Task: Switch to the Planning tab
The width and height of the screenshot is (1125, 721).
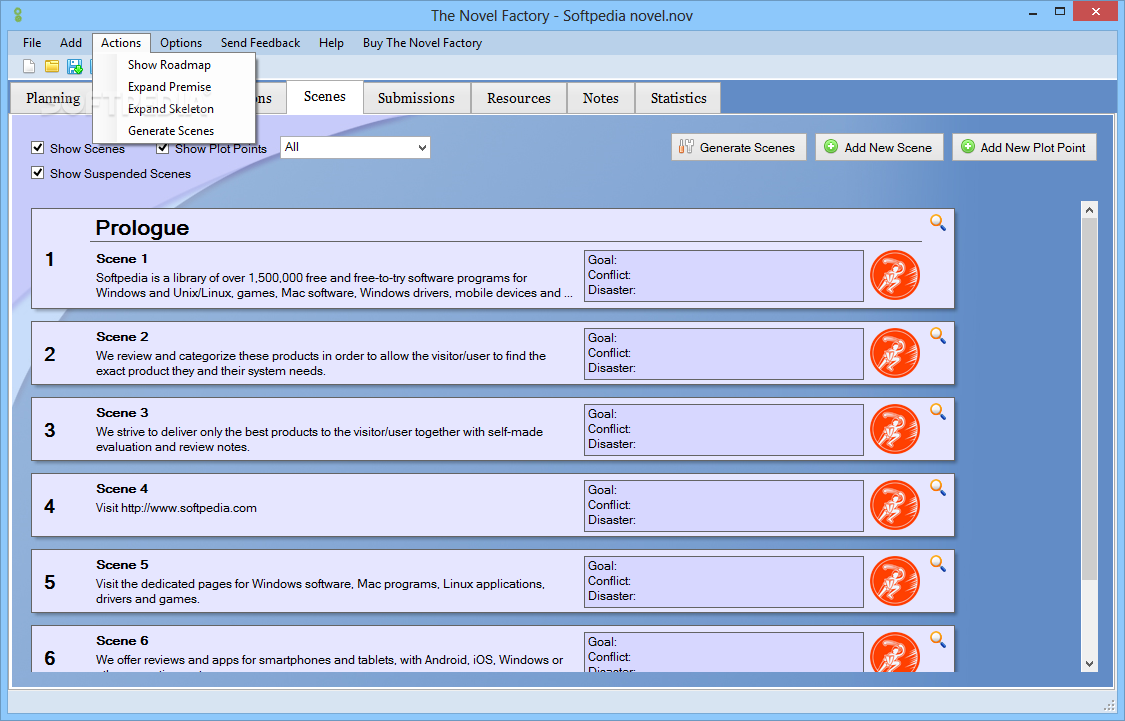Action: coord(53,98)
